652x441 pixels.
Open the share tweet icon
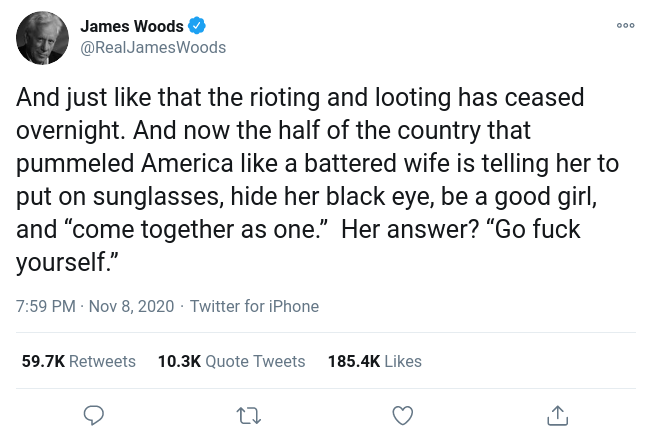(x=558, y=414)
